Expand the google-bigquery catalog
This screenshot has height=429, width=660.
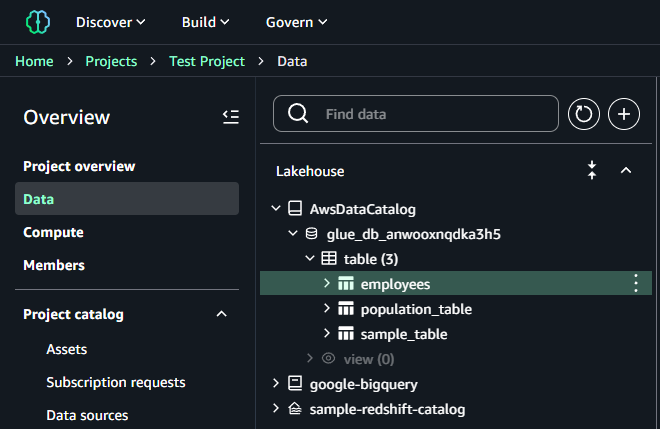276,383
